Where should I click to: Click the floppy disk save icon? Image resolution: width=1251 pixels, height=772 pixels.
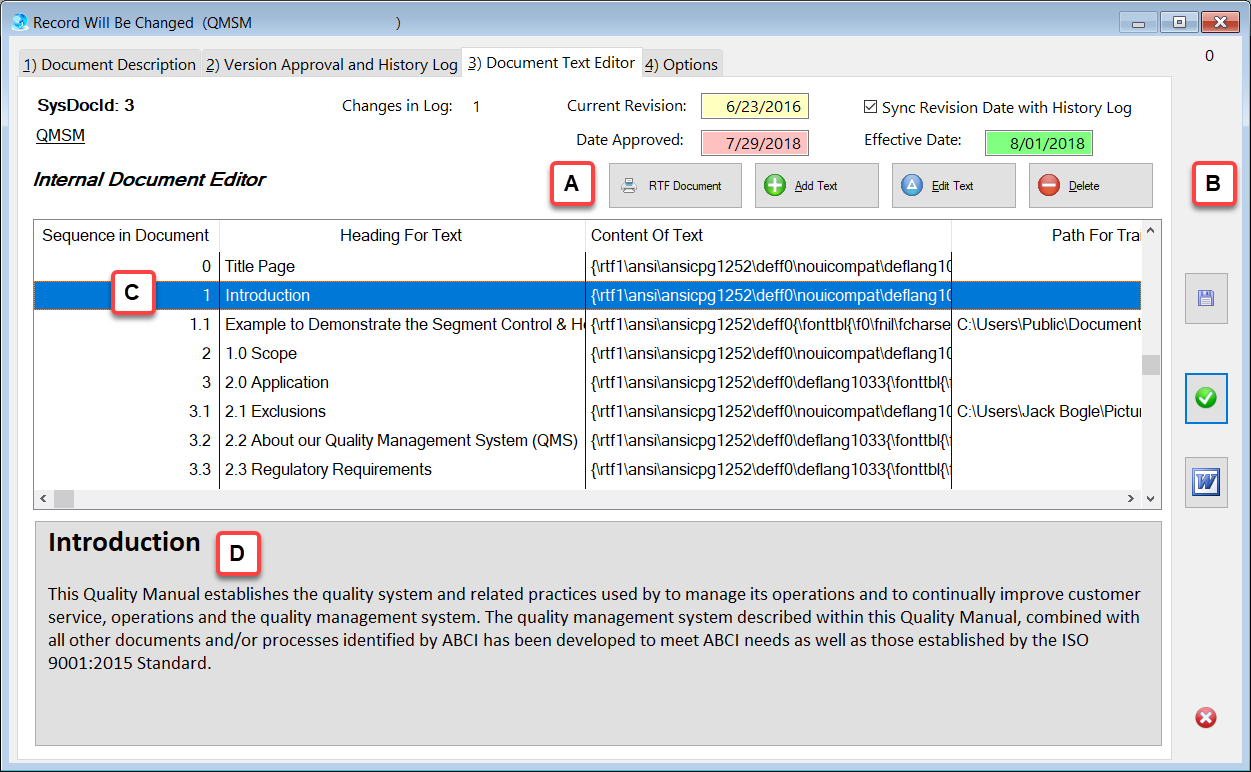1206,298
